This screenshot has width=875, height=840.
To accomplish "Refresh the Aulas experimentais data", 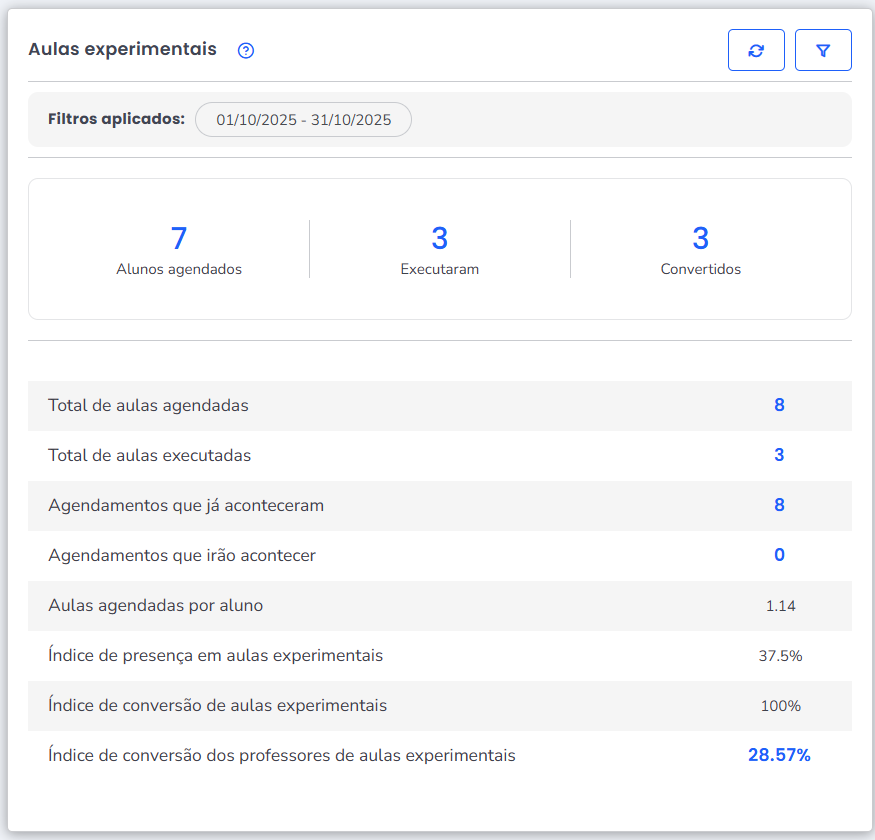I will pyautogui.click(x=756, y=50).
